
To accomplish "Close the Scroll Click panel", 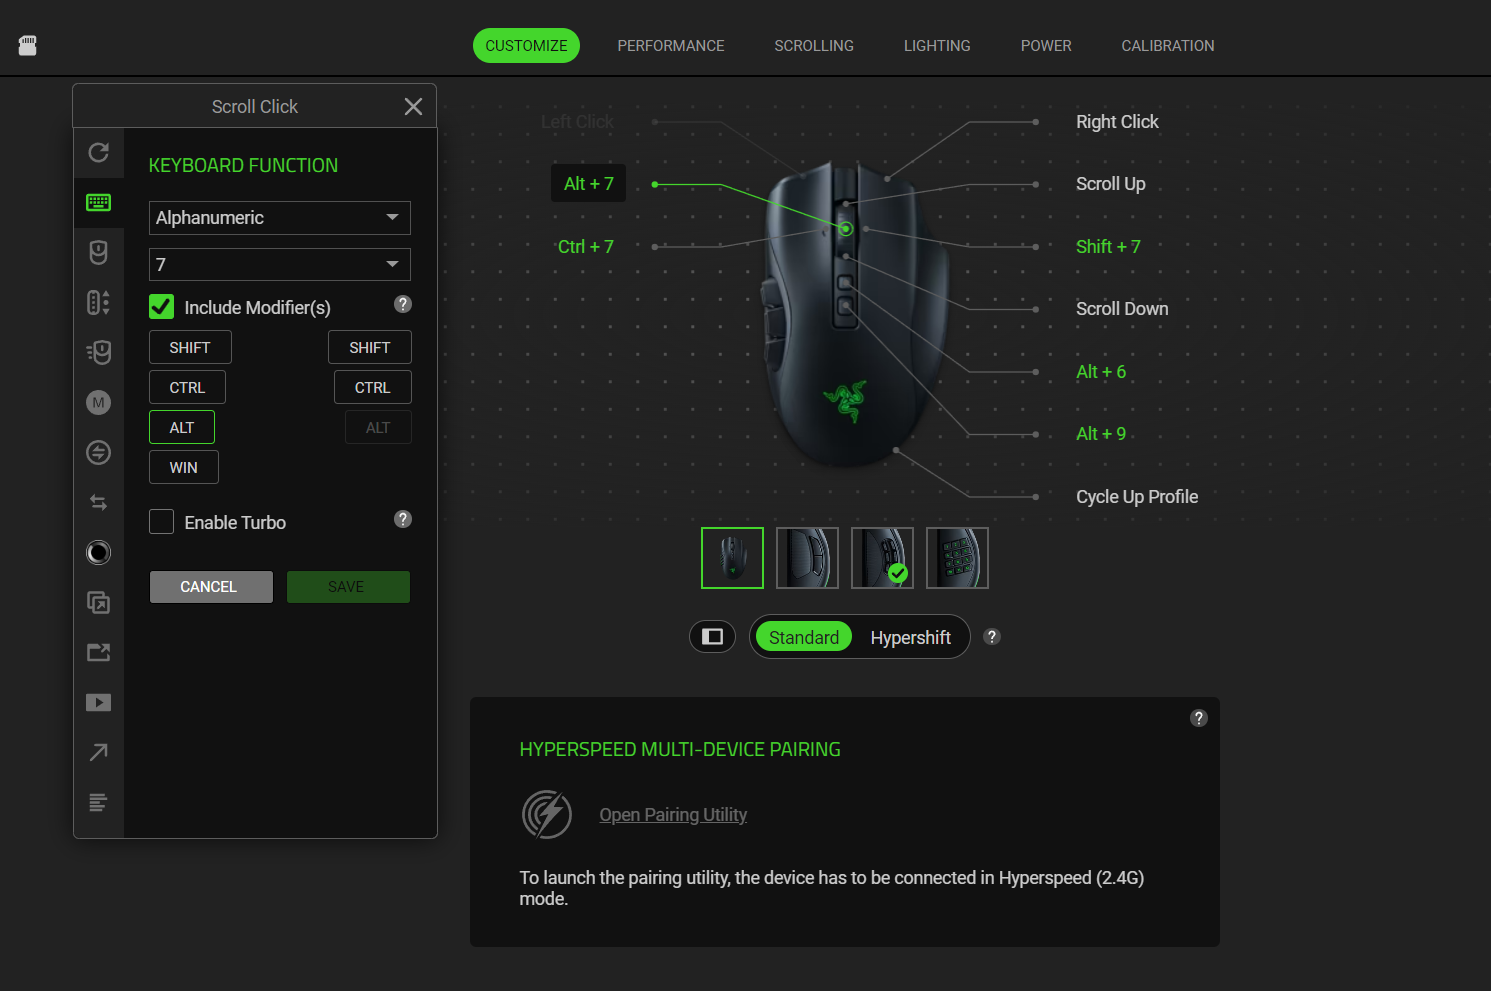I will point(413,107).
